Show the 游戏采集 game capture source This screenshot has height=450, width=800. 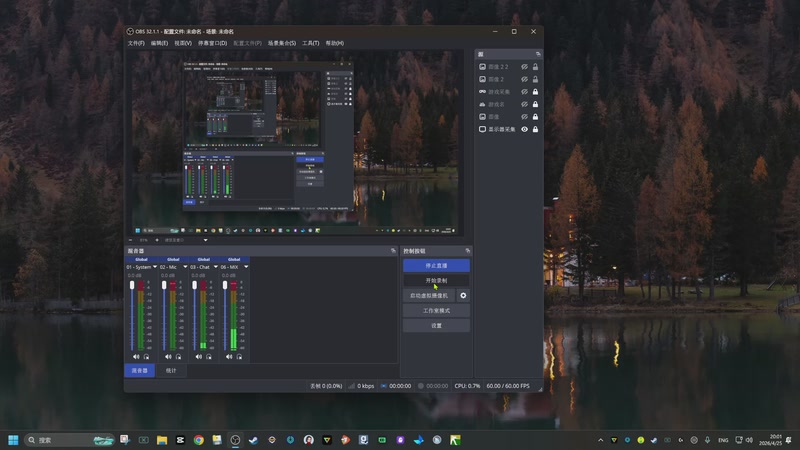click(x=524, y=91)
